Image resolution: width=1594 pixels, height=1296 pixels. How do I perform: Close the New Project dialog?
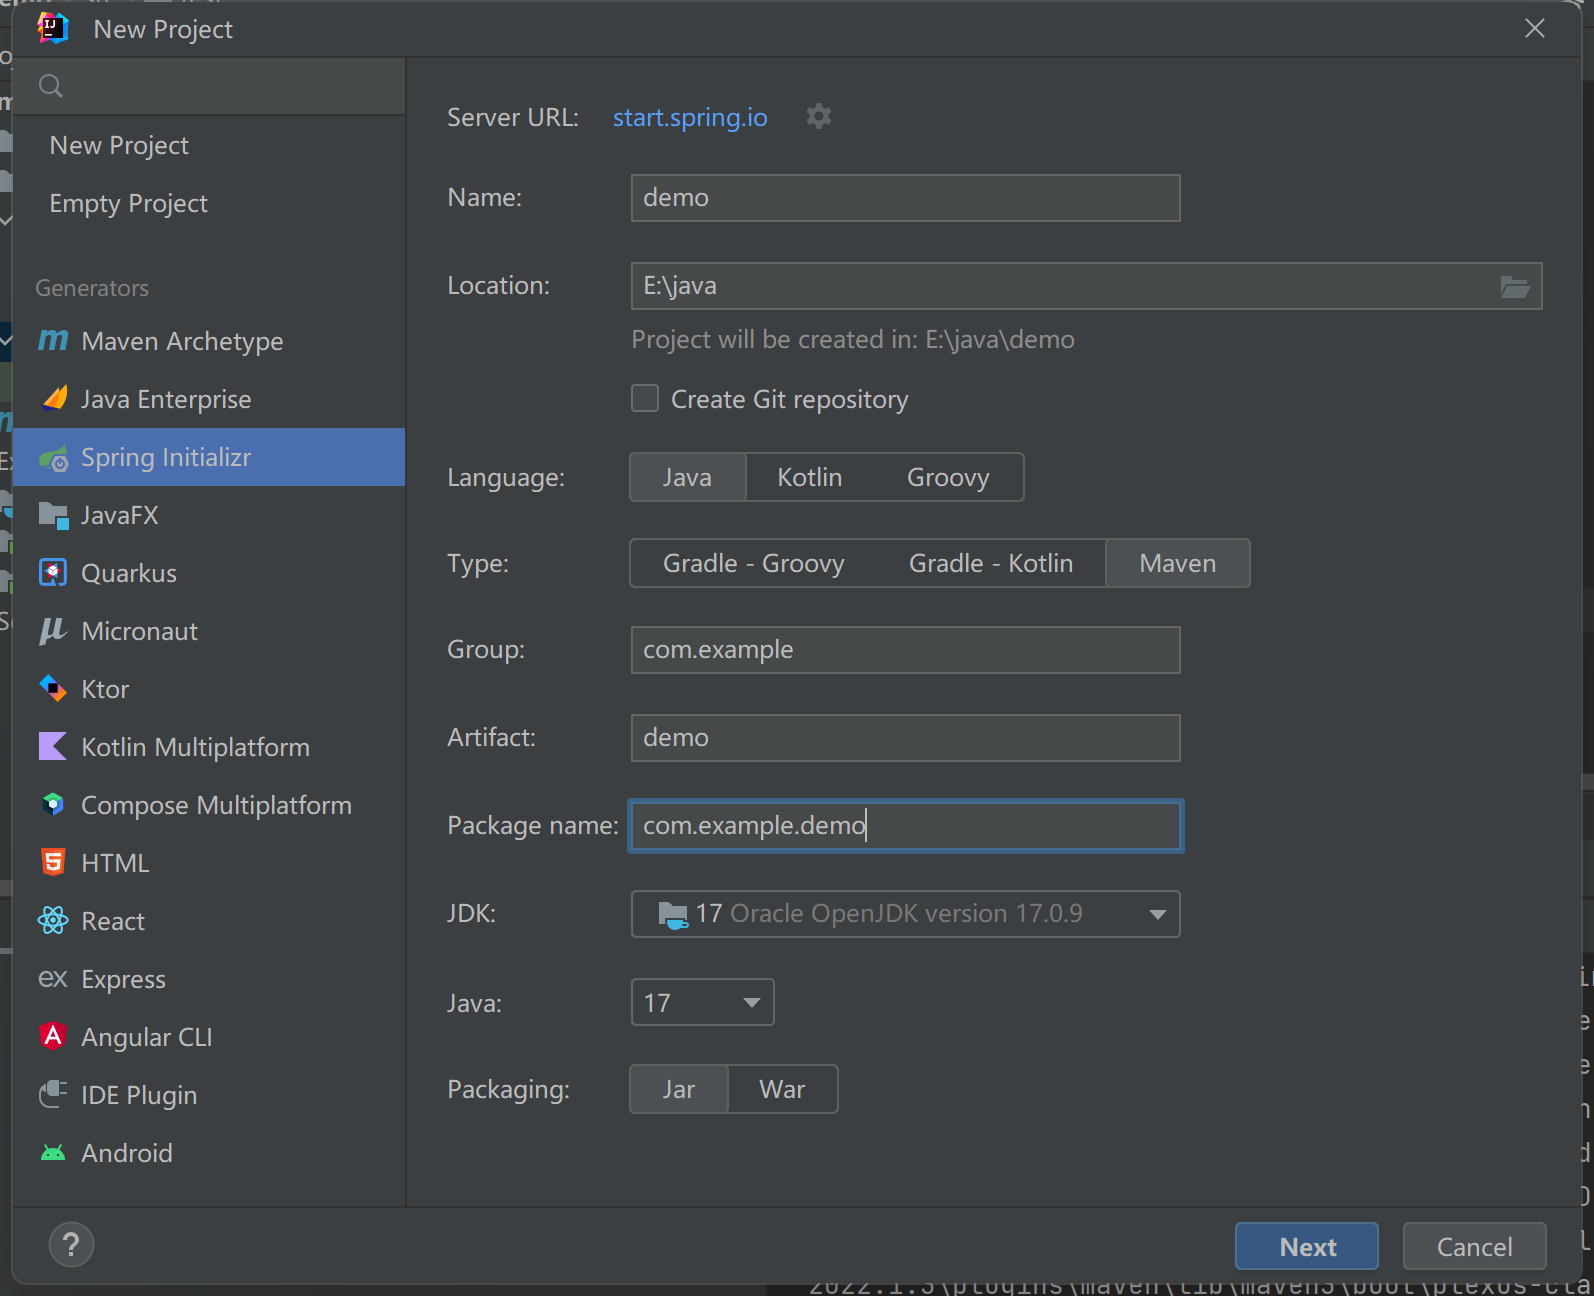click(x=1535, y=28)
